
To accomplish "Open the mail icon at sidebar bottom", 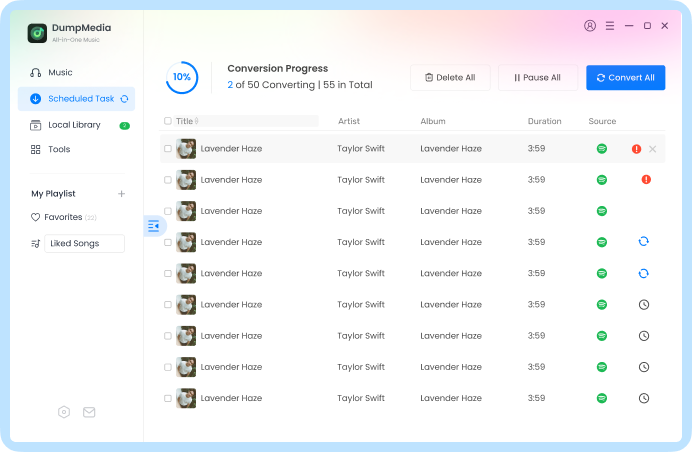I will [x=89, y=412].
